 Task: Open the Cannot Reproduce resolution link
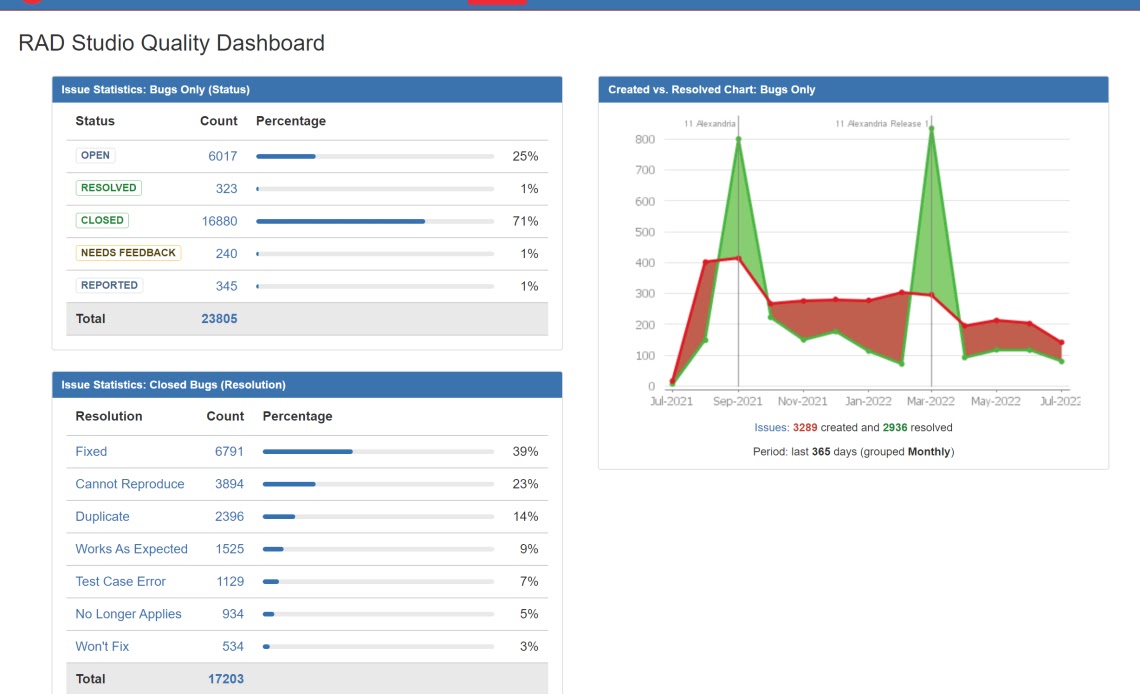coord(129,484)
